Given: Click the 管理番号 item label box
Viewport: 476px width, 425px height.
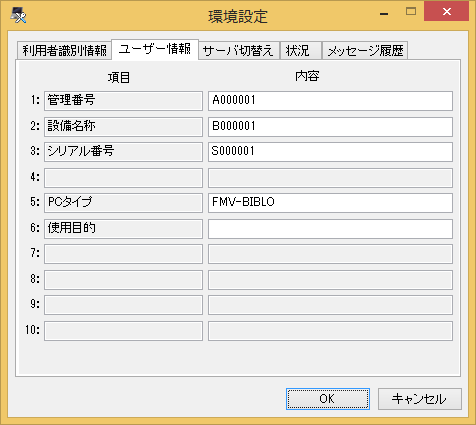Looking at the screenshot, I should [x=123, y=101].
